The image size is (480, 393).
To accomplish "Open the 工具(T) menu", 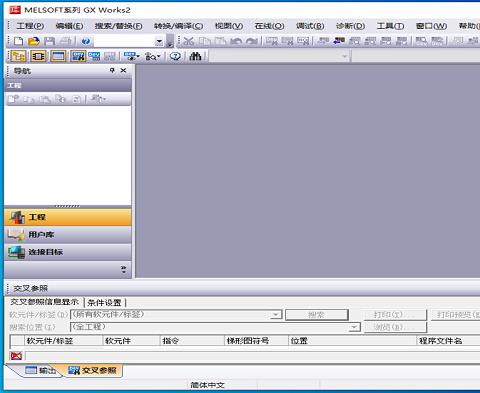I will 390,26.
